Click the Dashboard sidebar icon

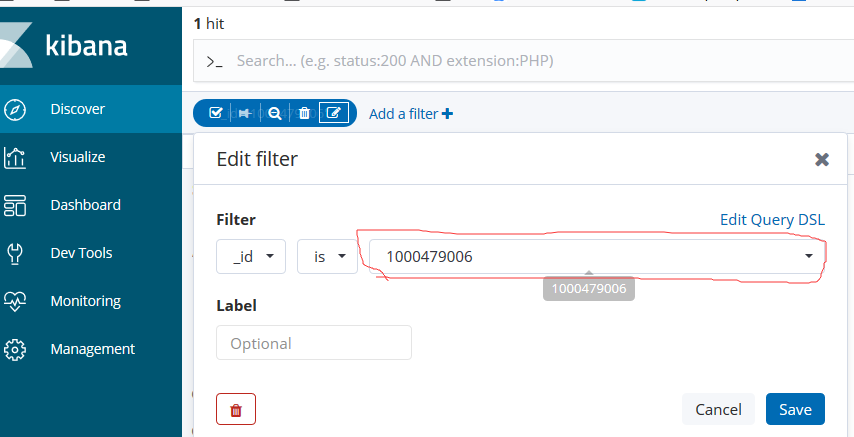point(15,205)
